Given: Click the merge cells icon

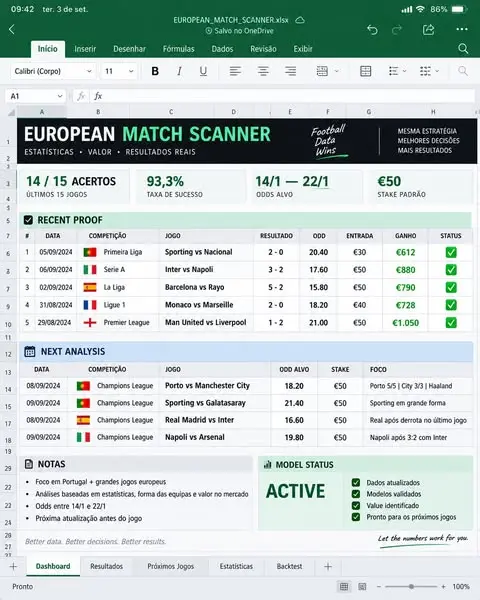Looking at the screenshot, I should (322, 71).
